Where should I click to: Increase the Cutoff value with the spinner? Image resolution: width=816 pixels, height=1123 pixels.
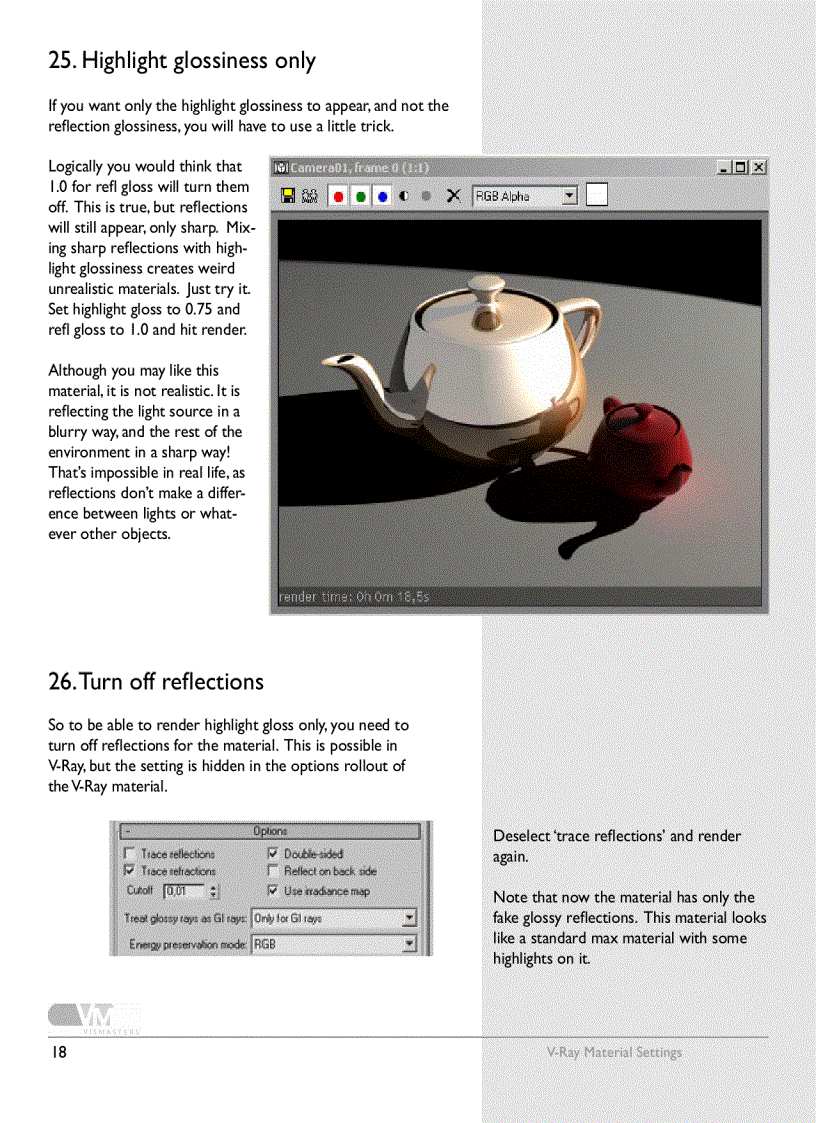(x=213, y=888)
